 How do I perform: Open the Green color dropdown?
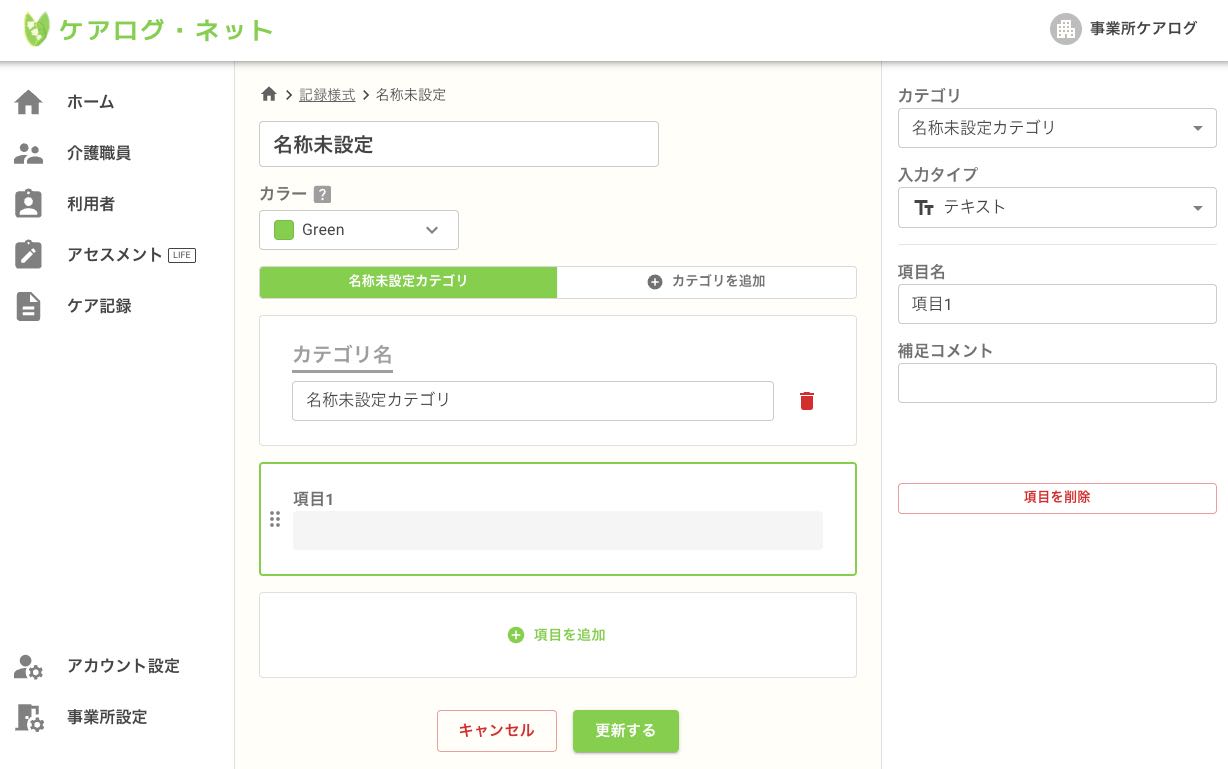[358, 230]
